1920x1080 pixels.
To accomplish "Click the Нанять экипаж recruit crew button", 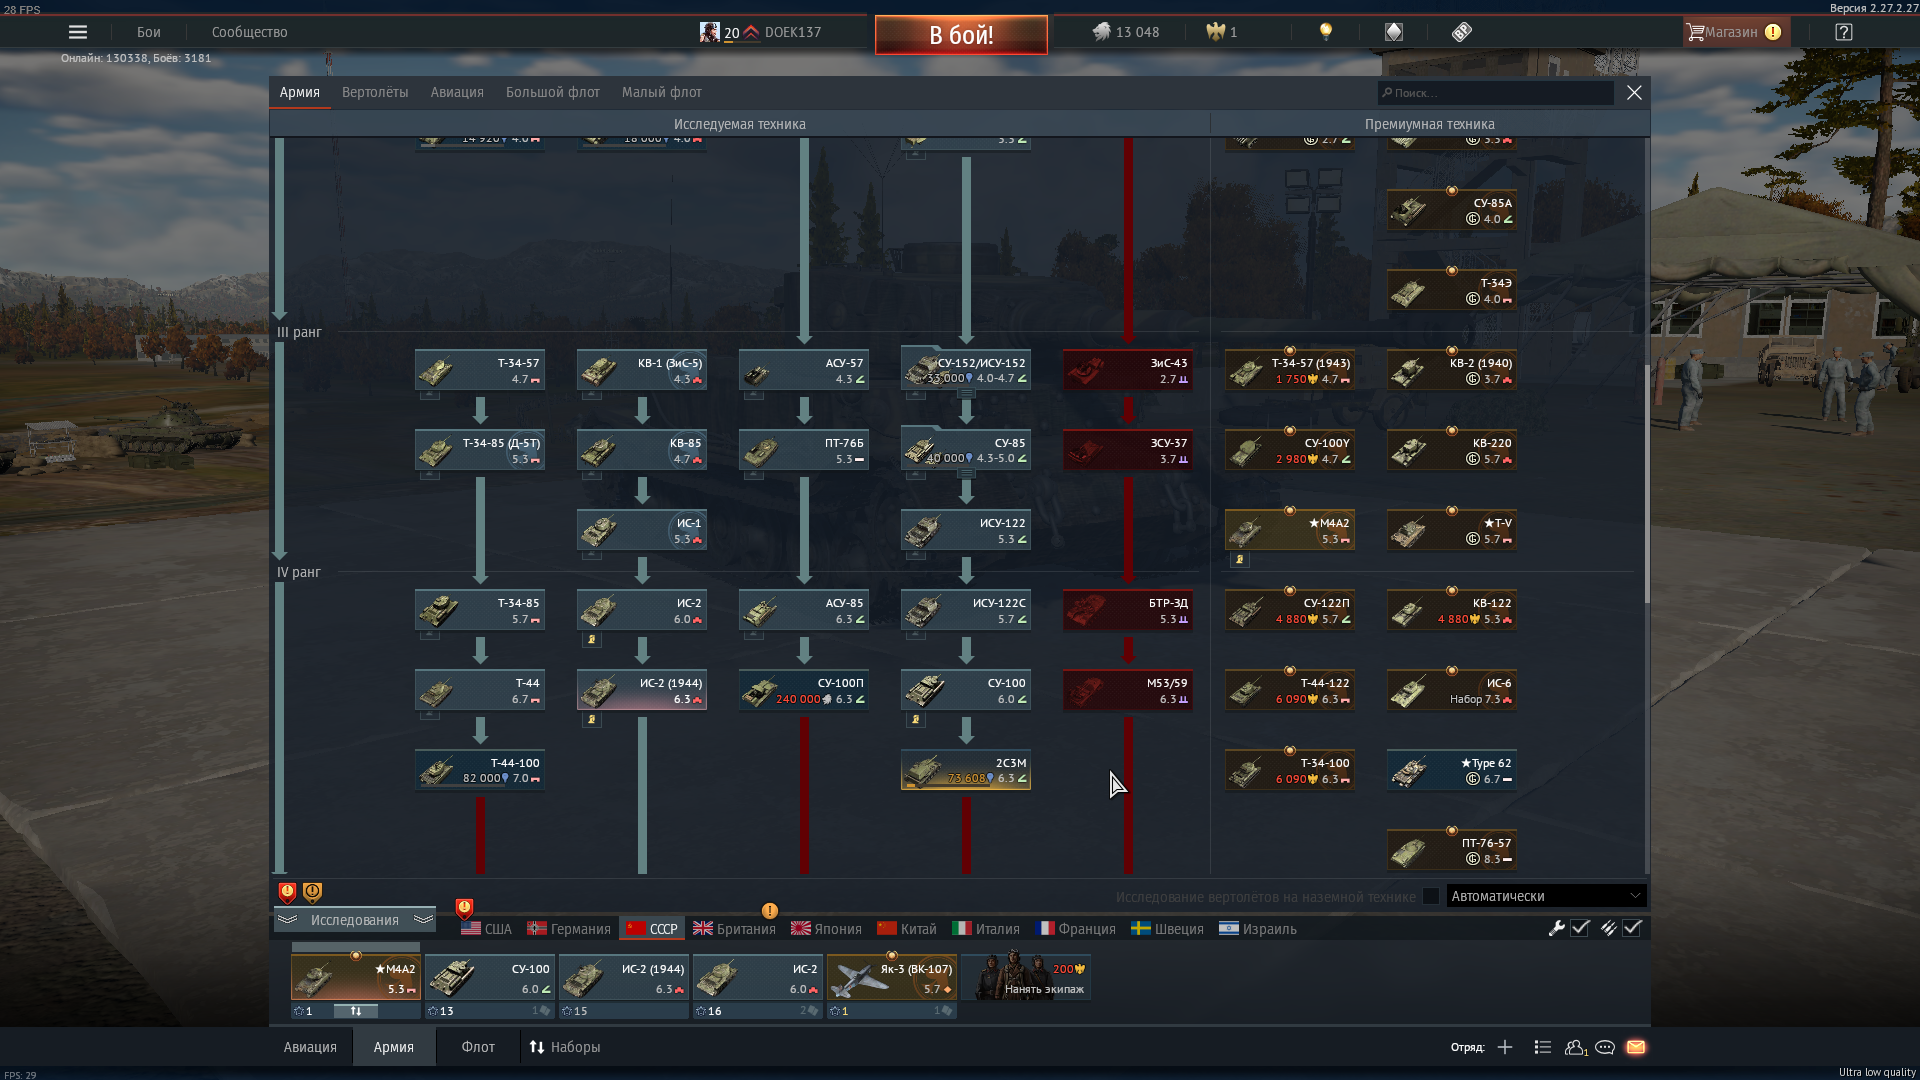I will click(1026, 977).
